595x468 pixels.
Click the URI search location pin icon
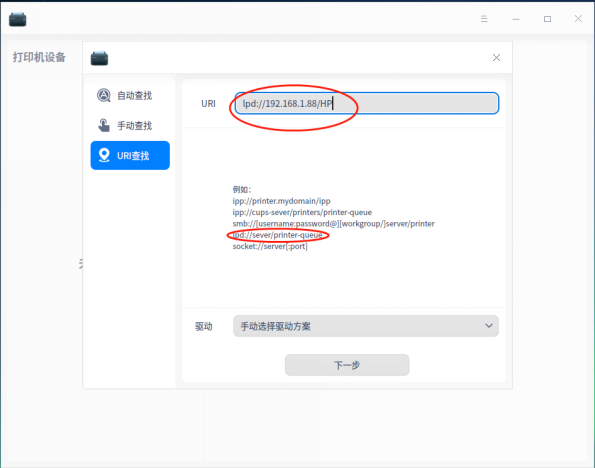click(104, 155)
